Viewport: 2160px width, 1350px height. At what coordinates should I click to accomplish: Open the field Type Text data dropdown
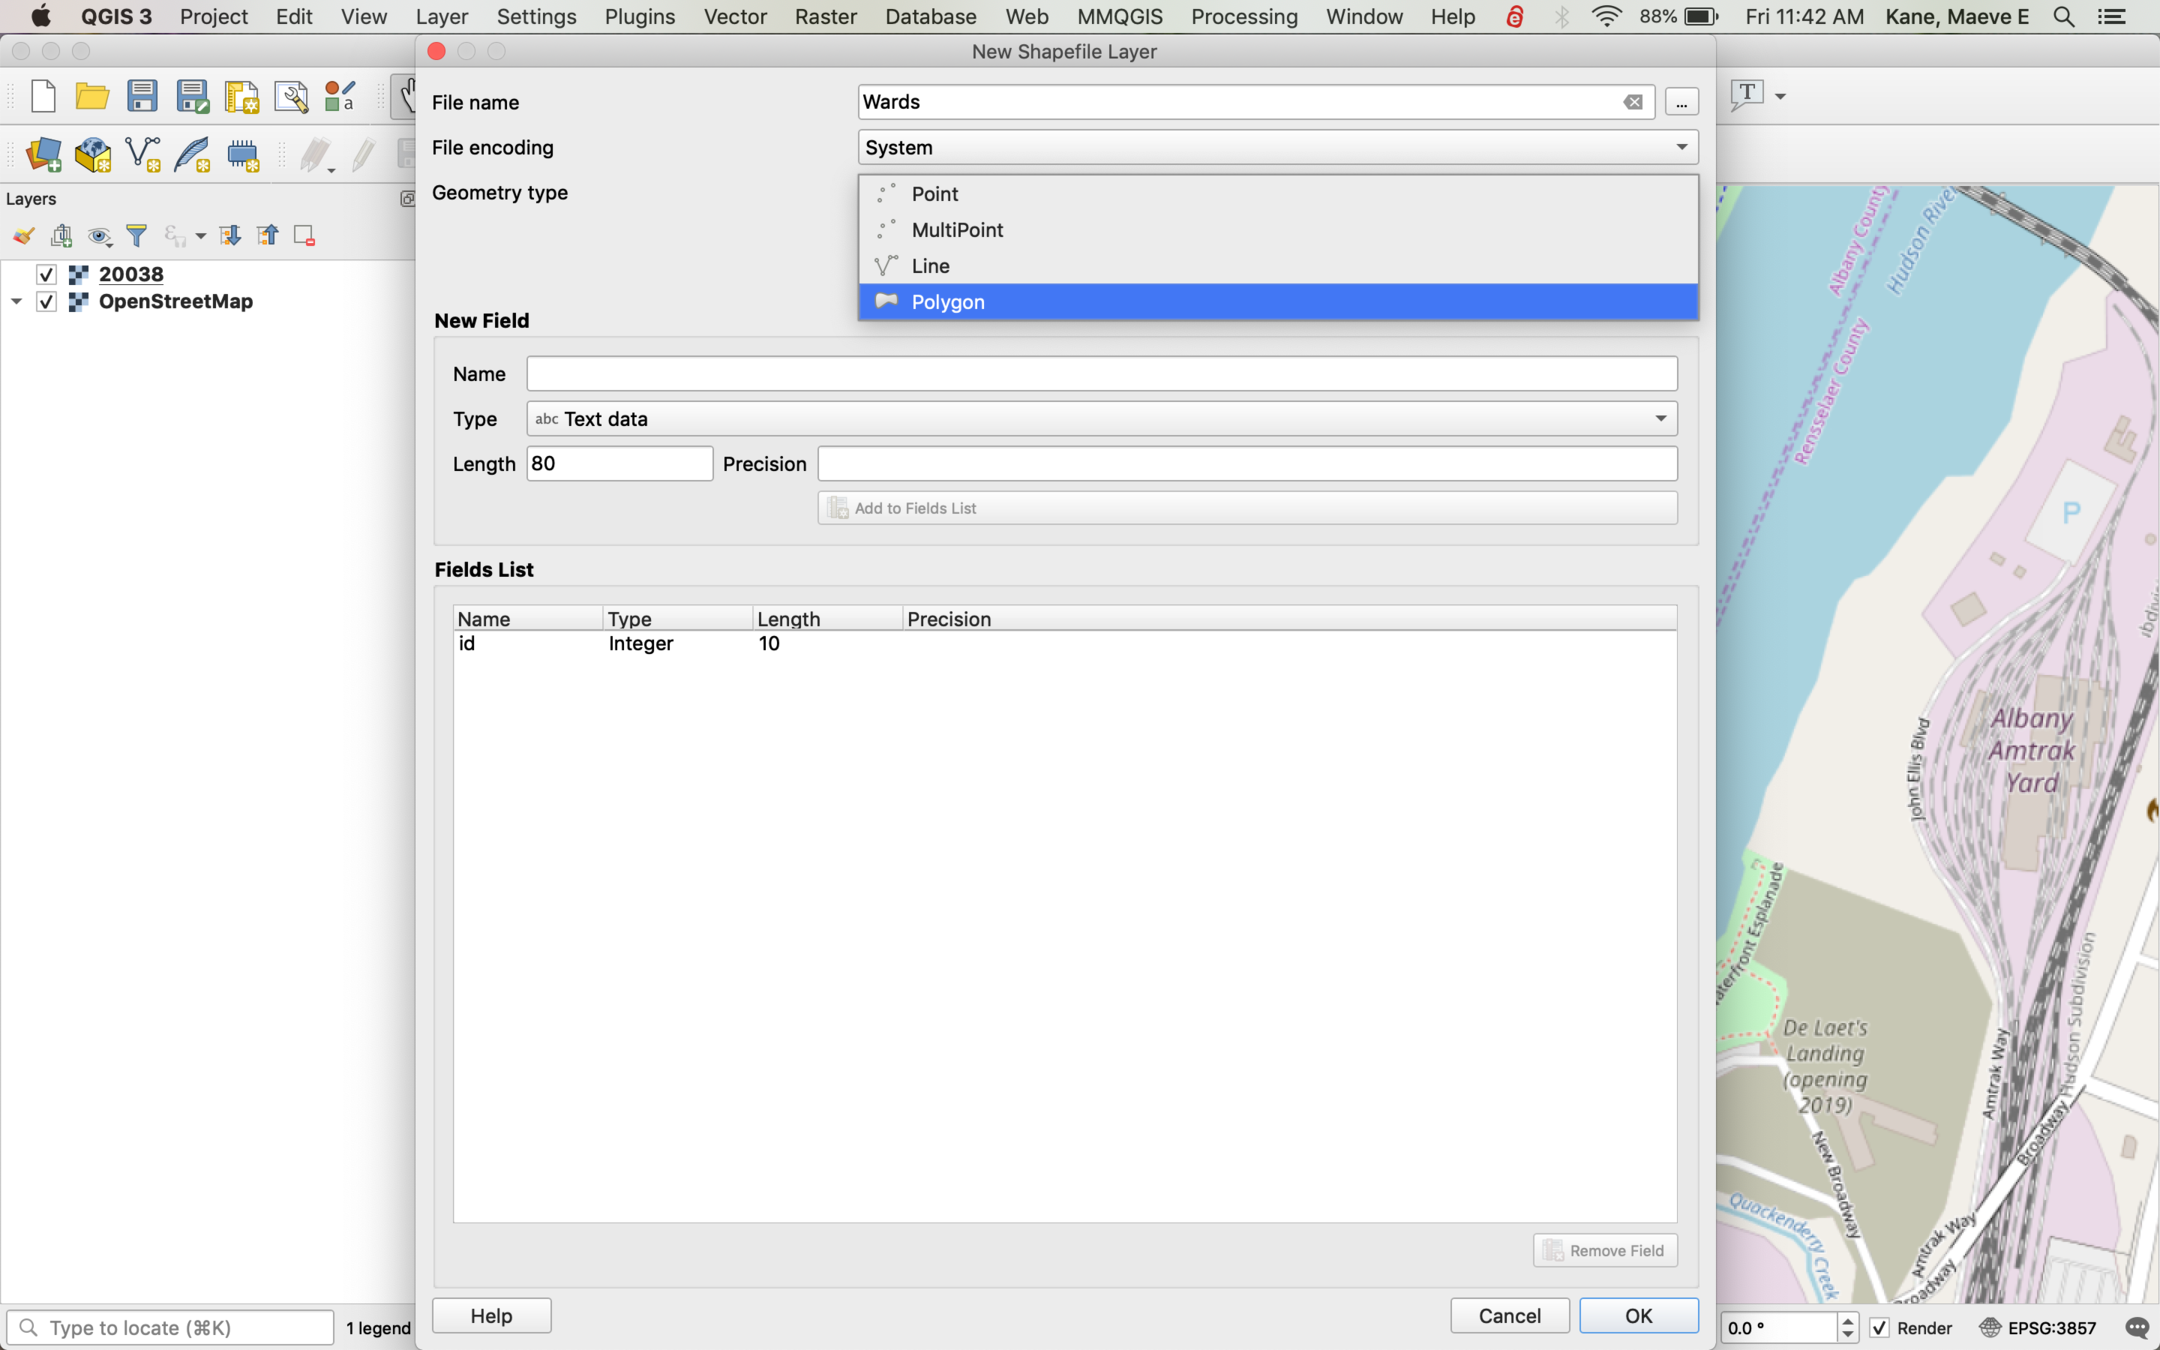click(1101, 418)
